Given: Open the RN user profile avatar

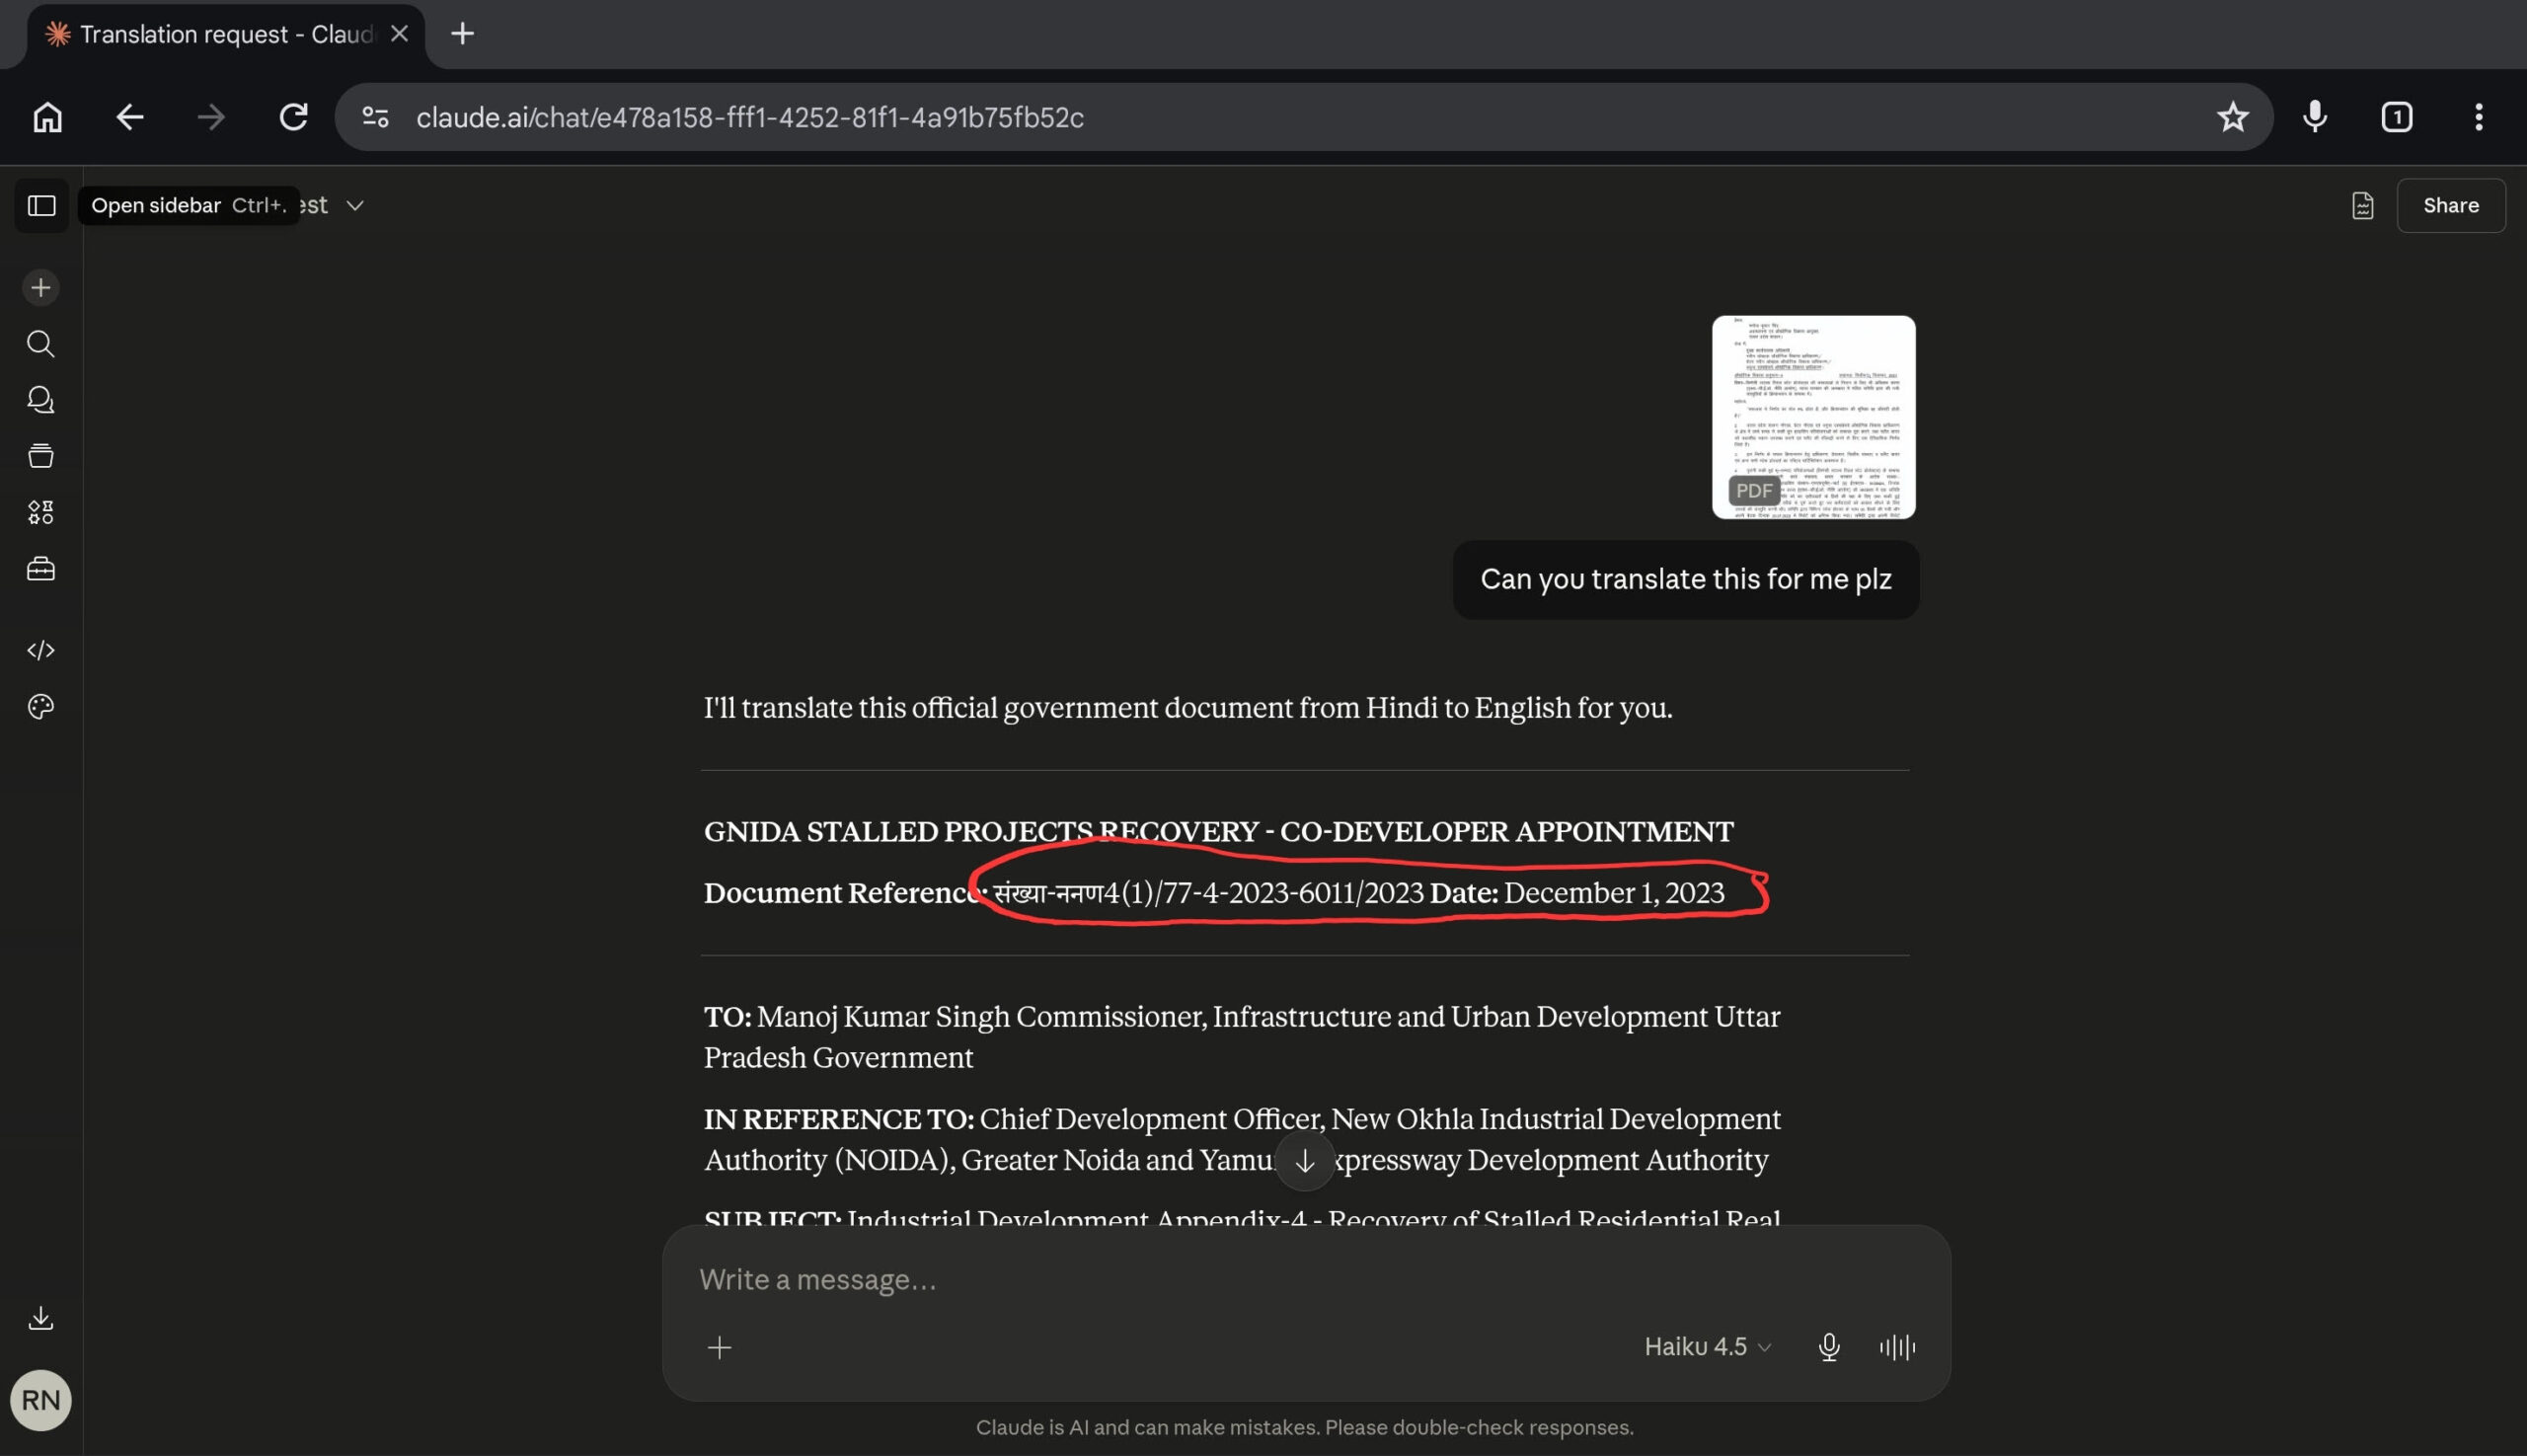Looking at the screenshot, I should tap(41, 1400).
